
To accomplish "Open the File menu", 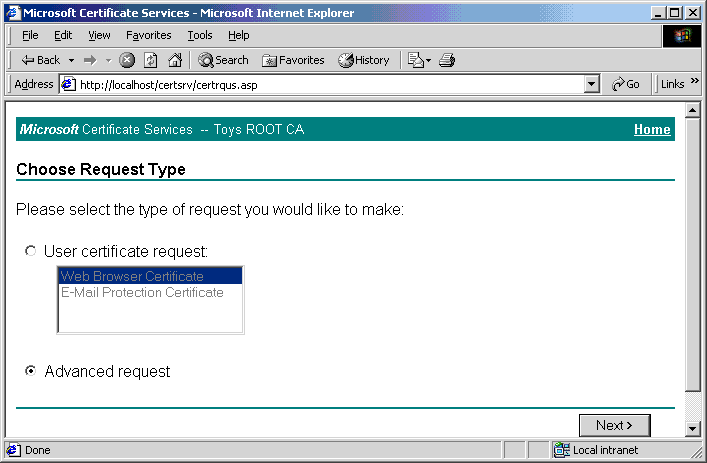I will pyautogui.click(x=30, y=35).
